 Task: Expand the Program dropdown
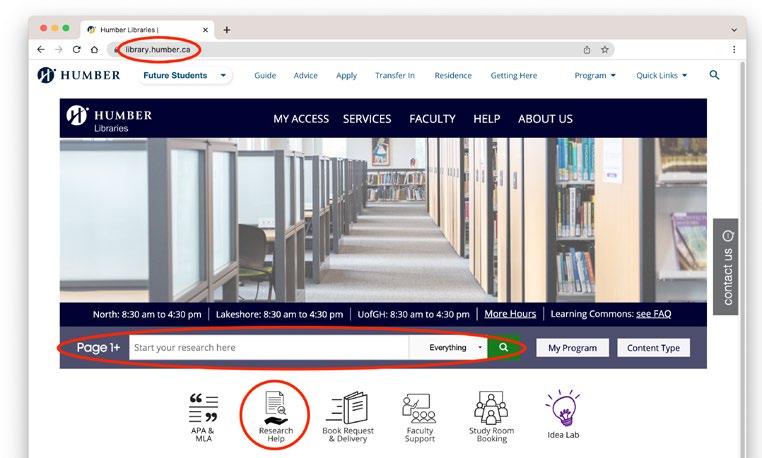click(595, 75)
